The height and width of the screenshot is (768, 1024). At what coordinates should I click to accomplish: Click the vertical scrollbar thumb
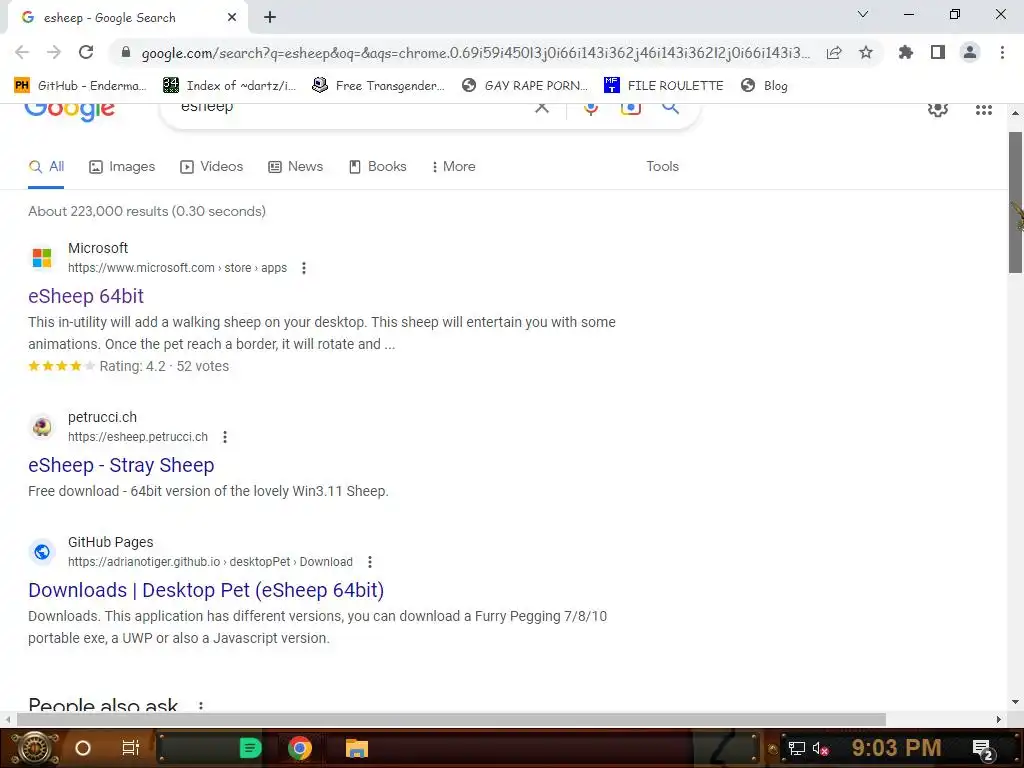(1015, 202)
